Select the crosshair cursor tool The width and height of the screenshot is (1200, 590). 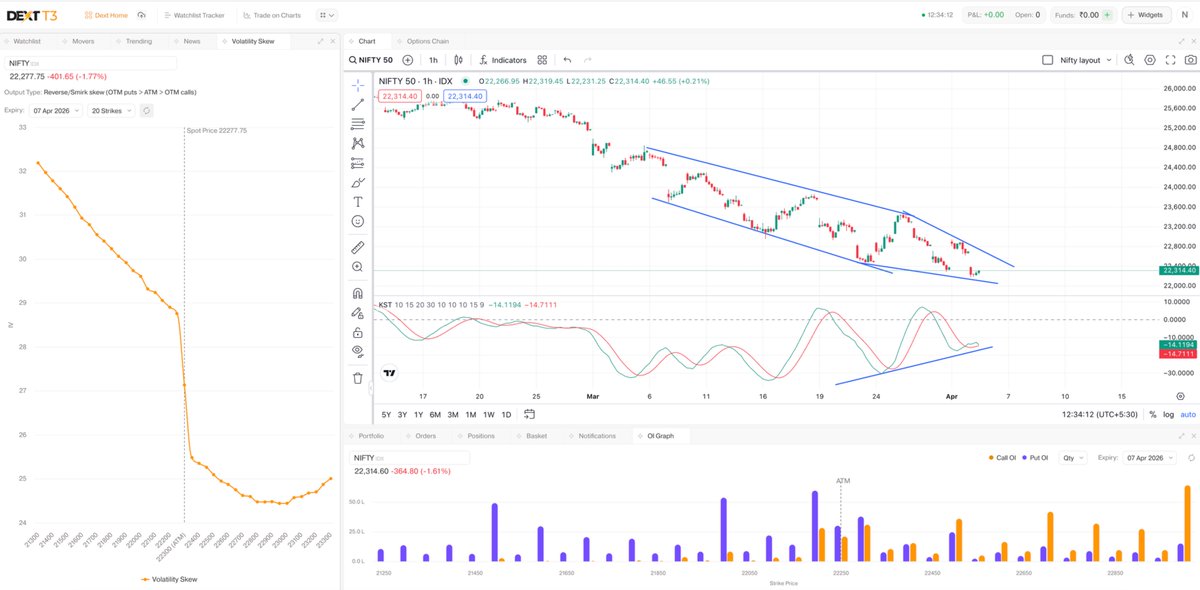(x=358, y=85)
